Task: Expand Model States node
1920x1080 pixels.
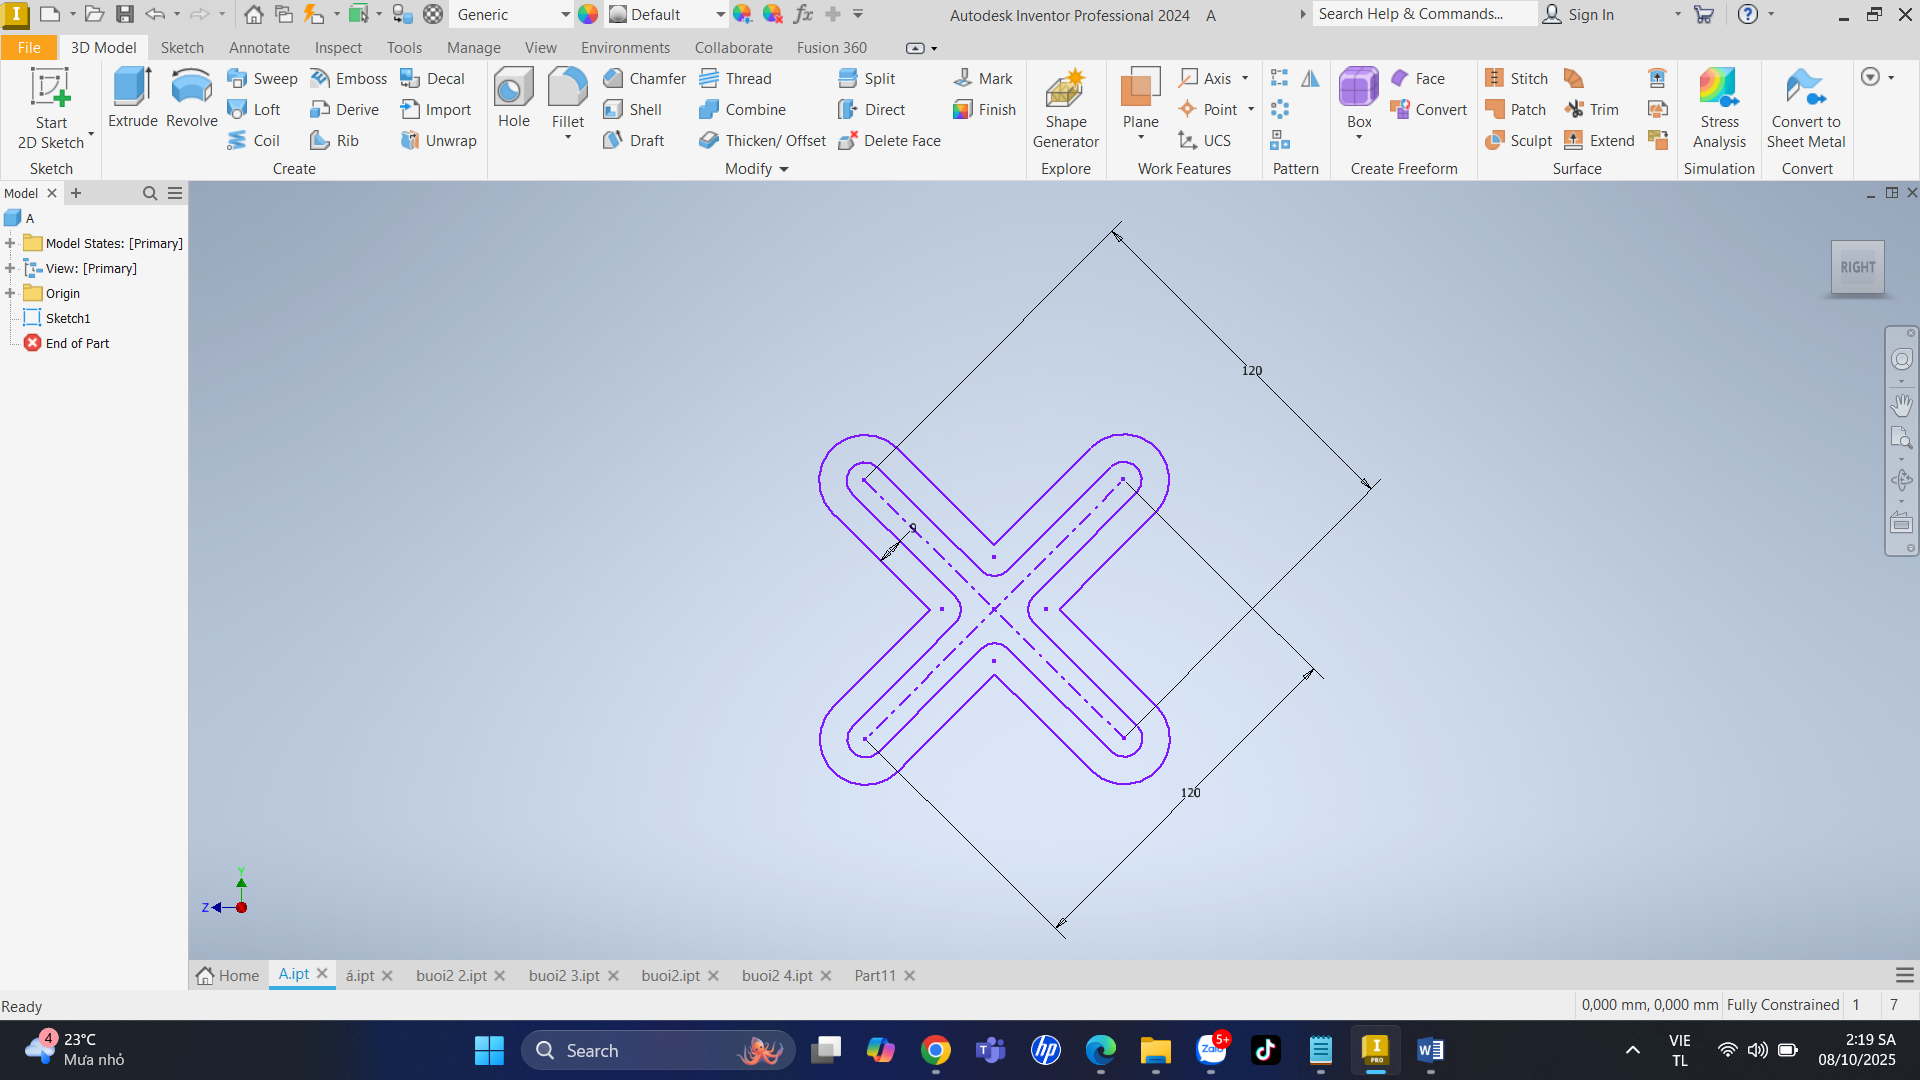Action: click(10, 243)
